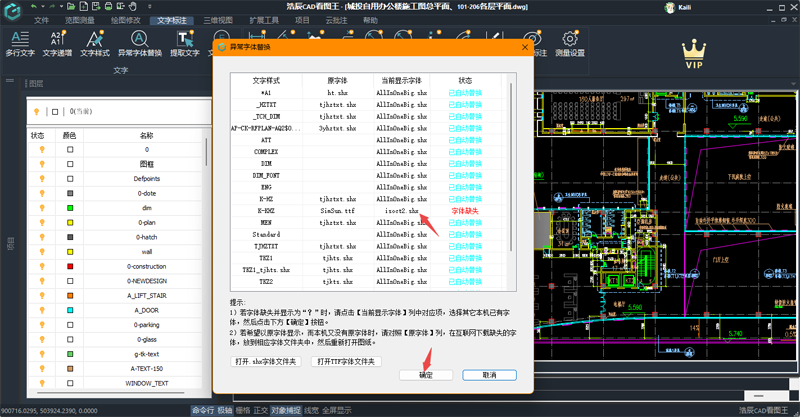This screenshot has height=417, width=800.
Task: Select the 文字递增 tool icon
Action: coord(57,38)
